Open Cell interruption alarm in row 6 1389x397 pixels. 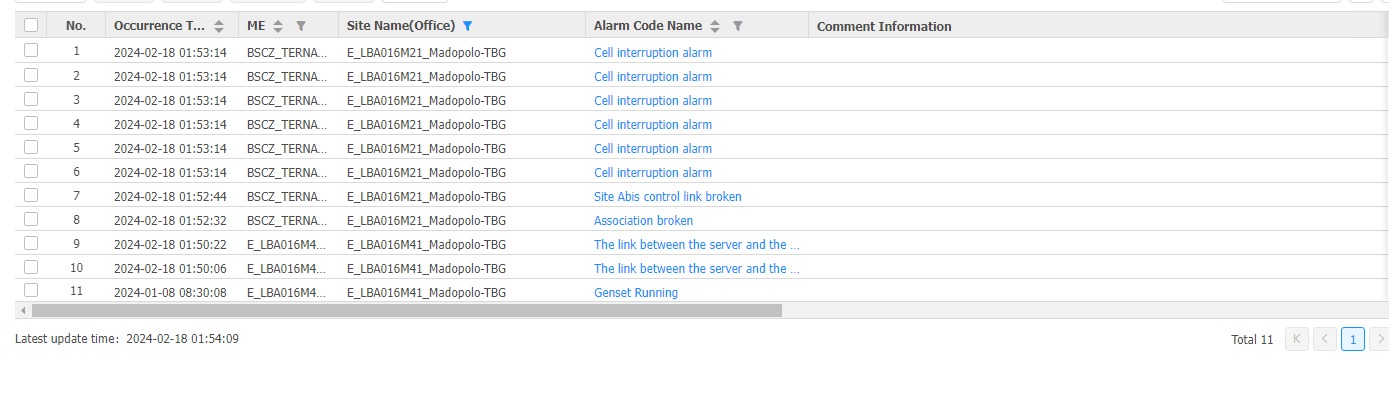(653, 173)
